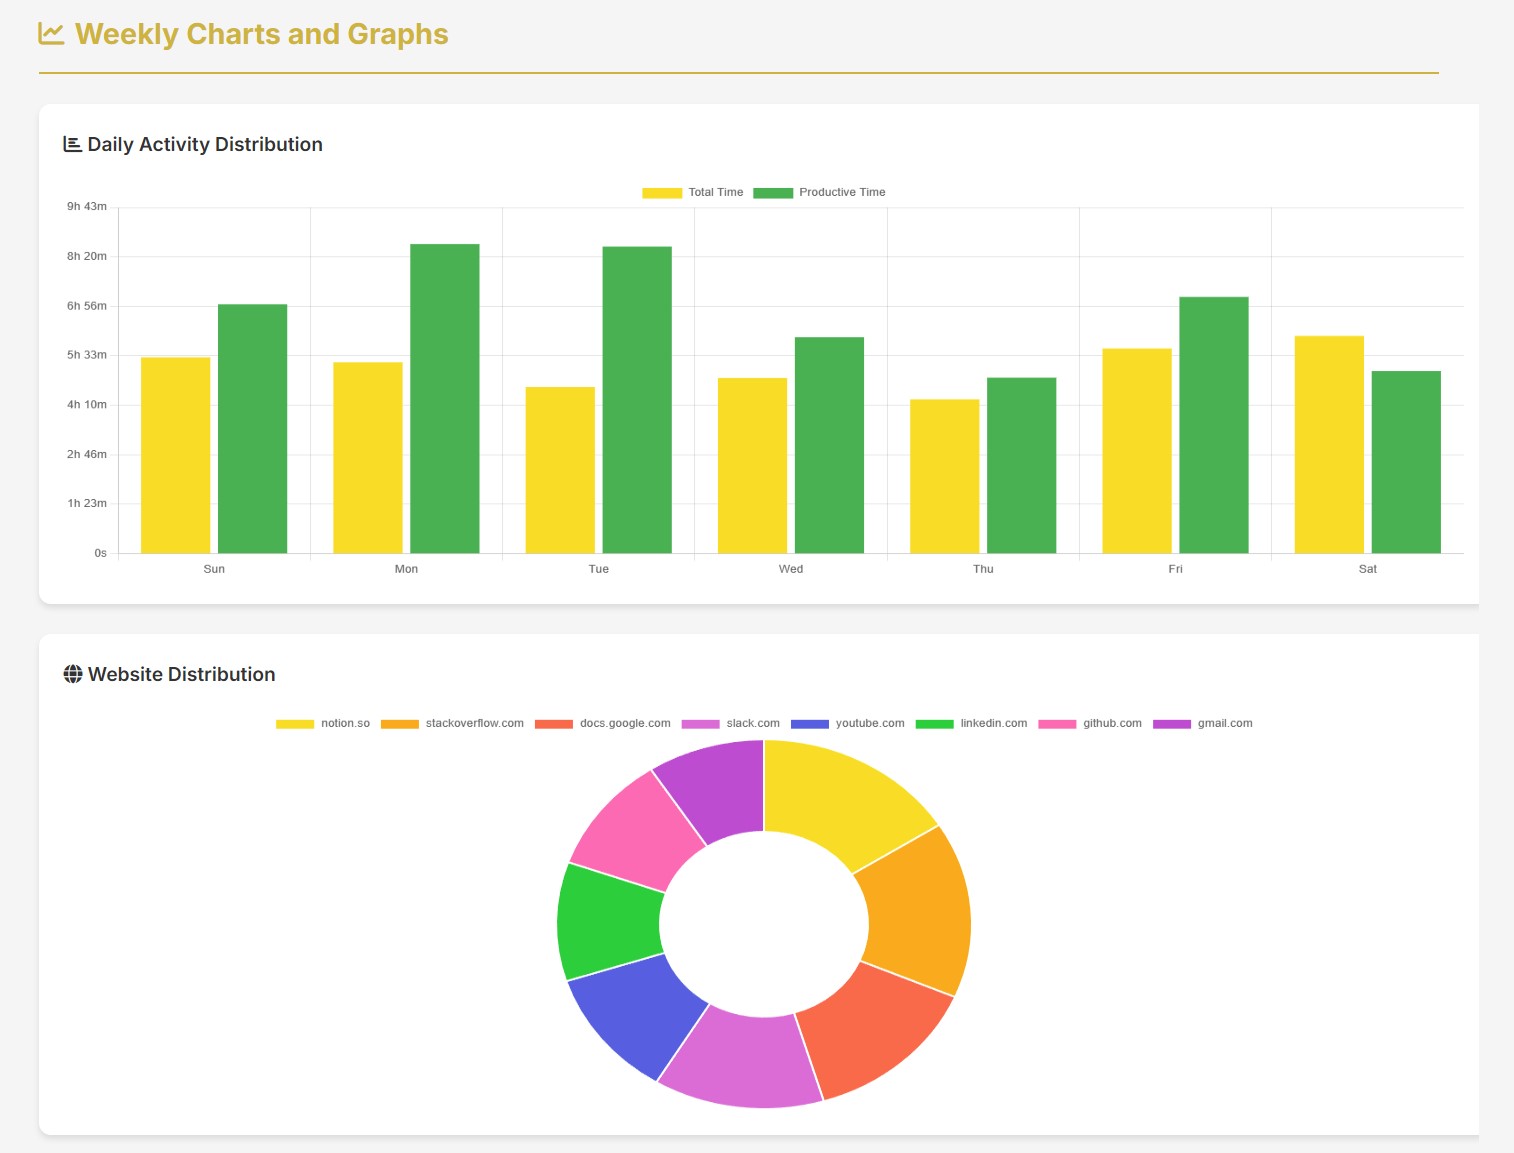Screen dimensions: 1514x1153
Task: Click the yellow Wed total time bar
Action: 753,465
